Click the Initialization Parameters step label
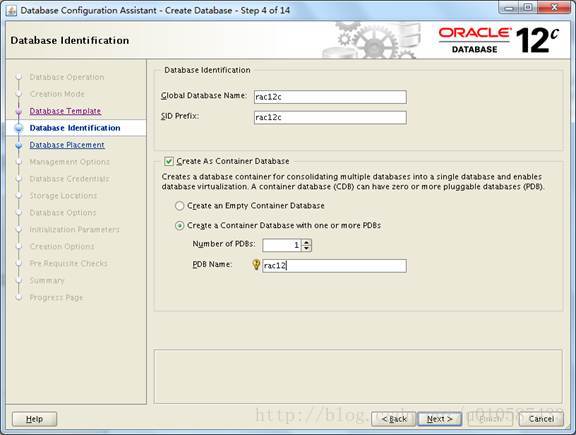 [75, 230]
